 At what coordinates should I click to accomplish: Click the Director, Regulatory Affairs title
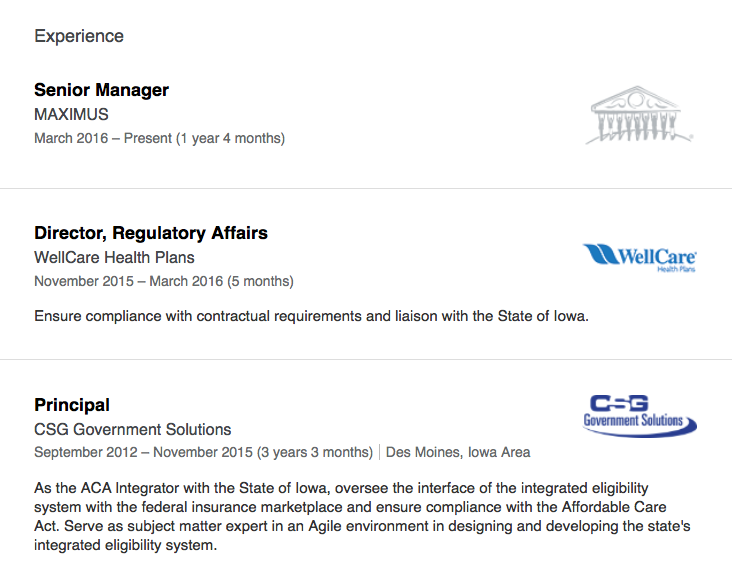click(151, 233)
